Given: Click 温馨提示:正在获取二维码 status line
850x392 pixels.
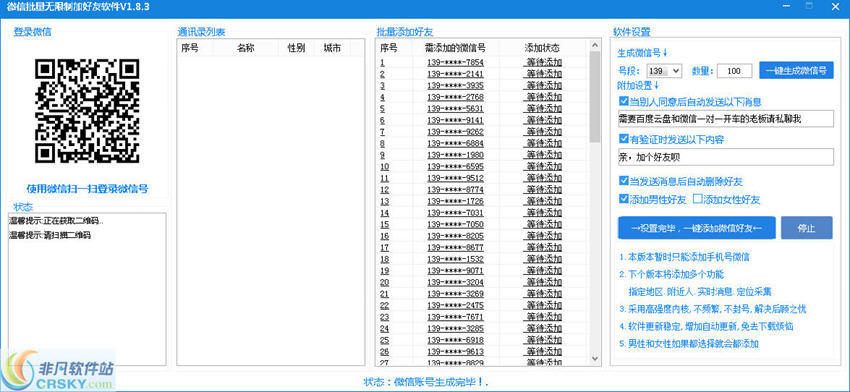Looking at the screenshot, I should [56, 221].
